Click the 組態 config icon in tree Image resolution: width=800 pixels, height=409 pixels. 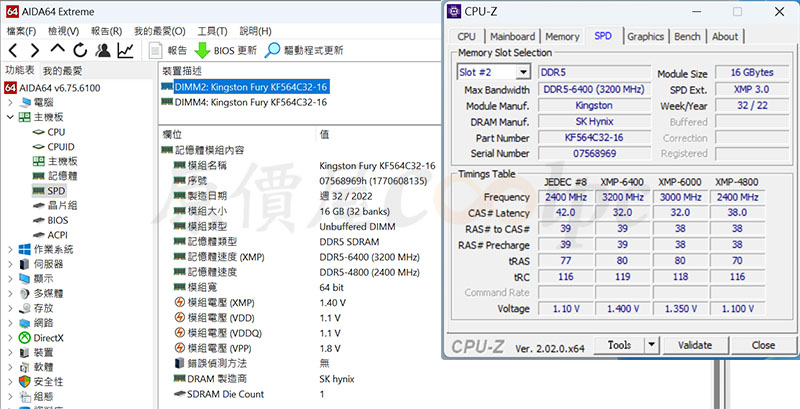[24, 396]
